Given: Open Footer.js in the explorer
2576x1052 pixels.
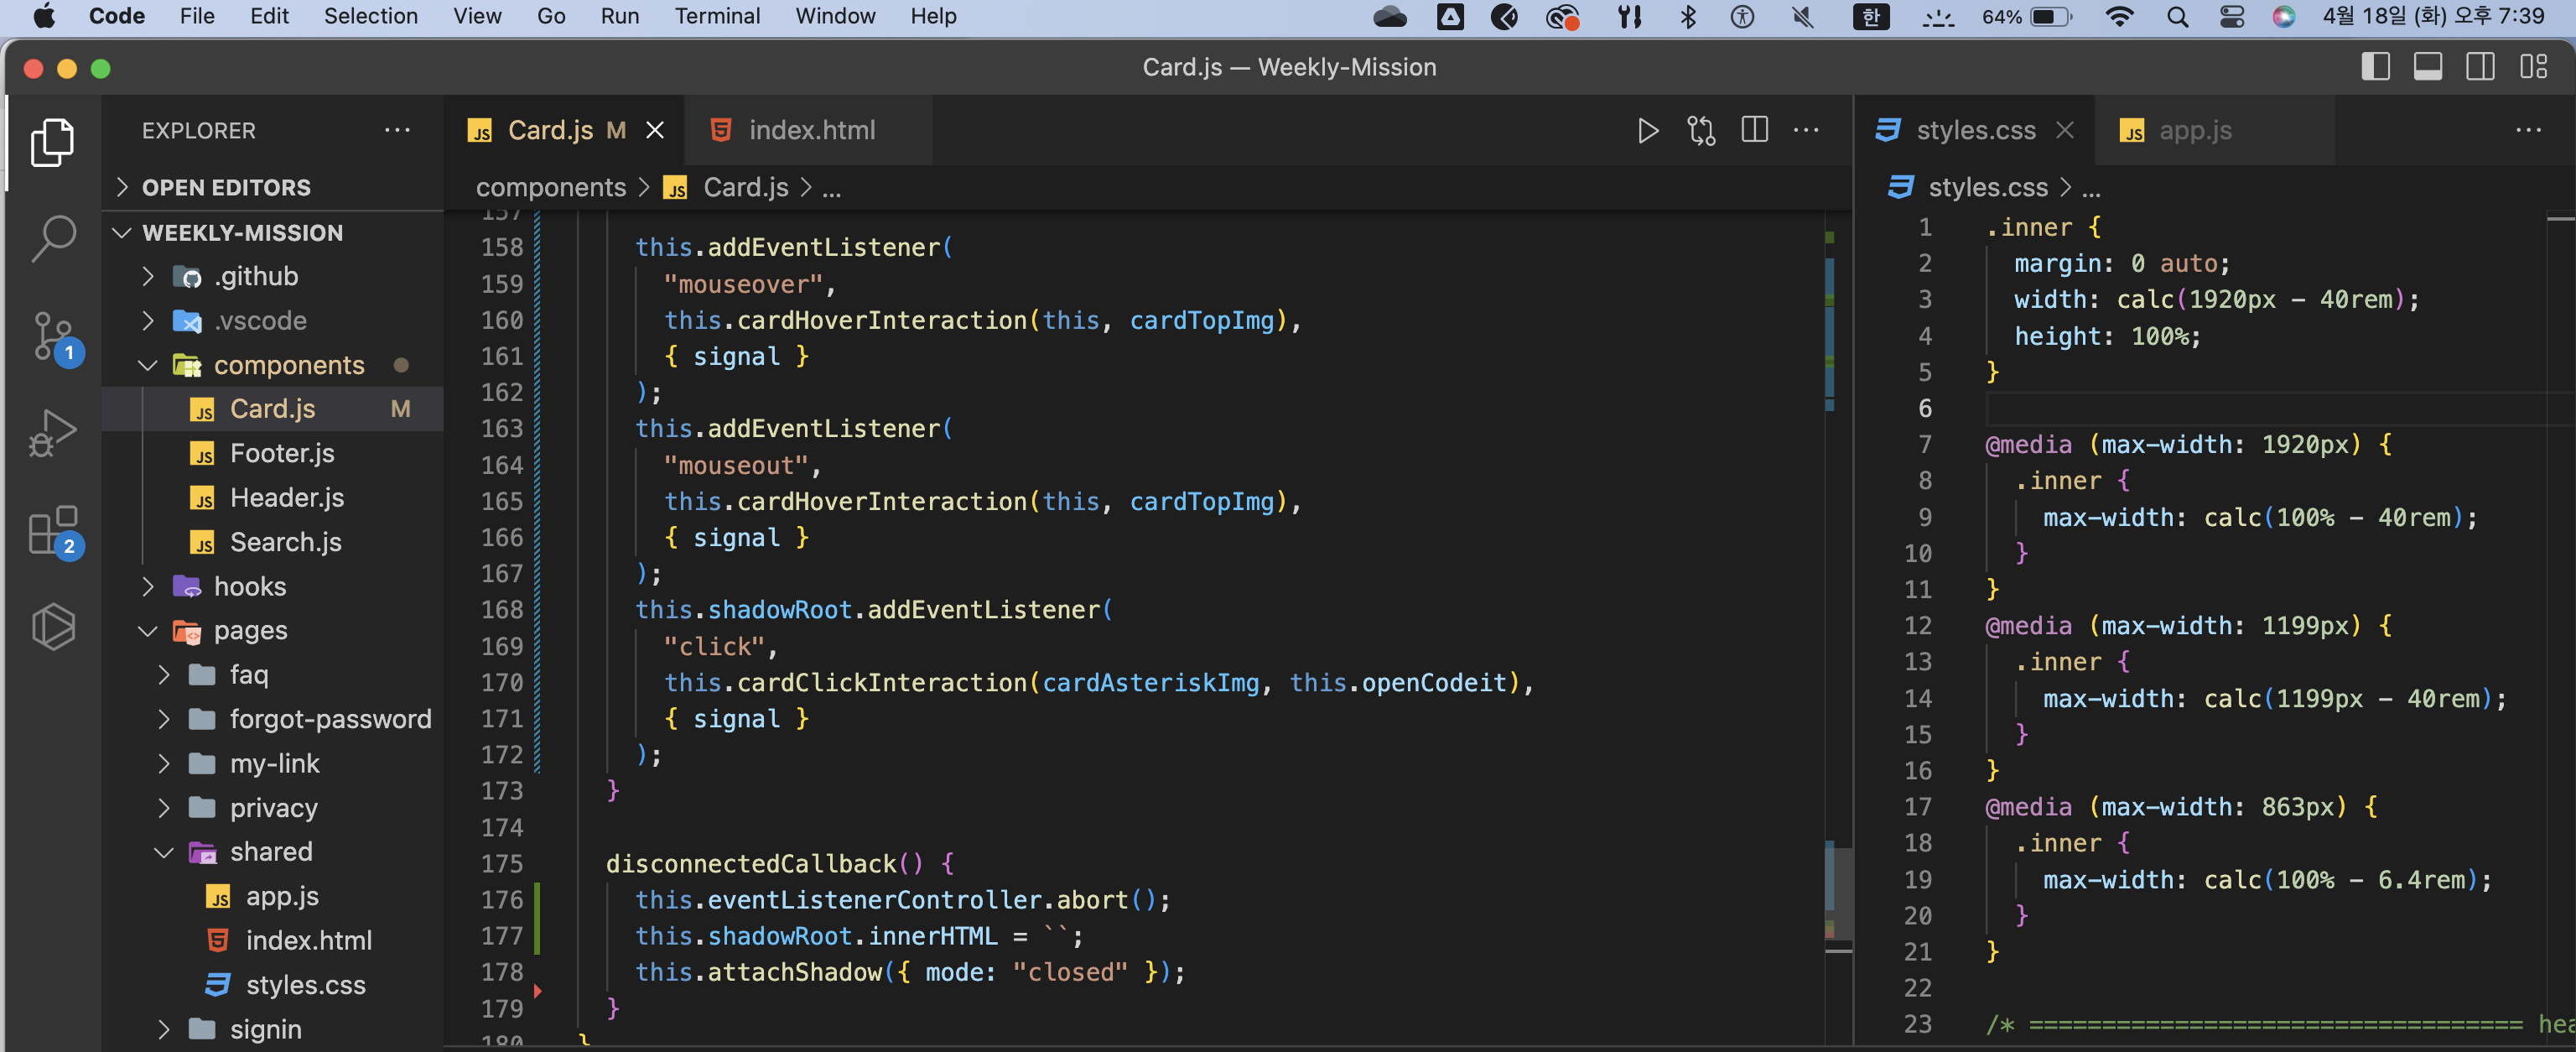Looking at the screenshot, I should click(282, 453).
